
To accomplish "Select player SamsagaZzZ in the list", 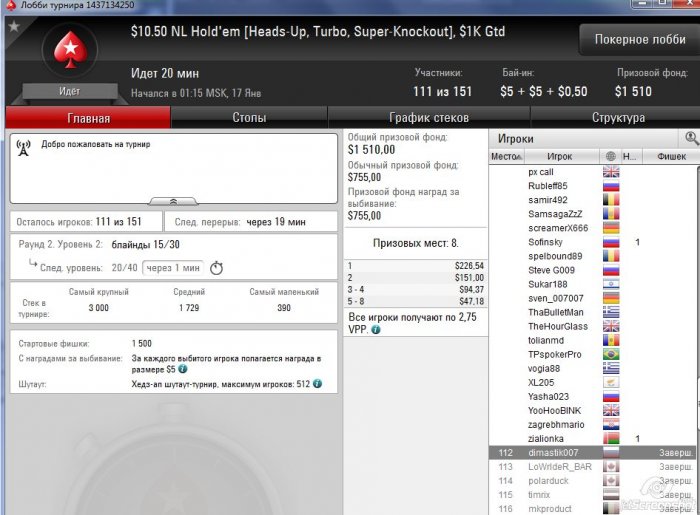I will (x=592, y=214).
